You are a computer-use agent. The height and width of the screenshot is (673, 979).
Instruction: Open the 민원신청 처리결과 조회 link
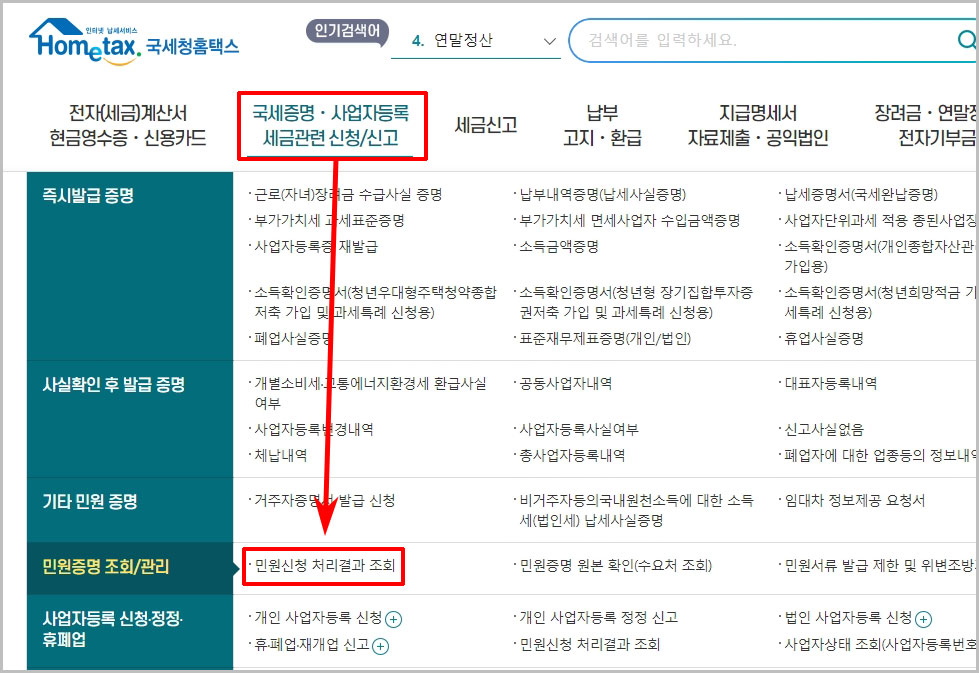[322, 565]
